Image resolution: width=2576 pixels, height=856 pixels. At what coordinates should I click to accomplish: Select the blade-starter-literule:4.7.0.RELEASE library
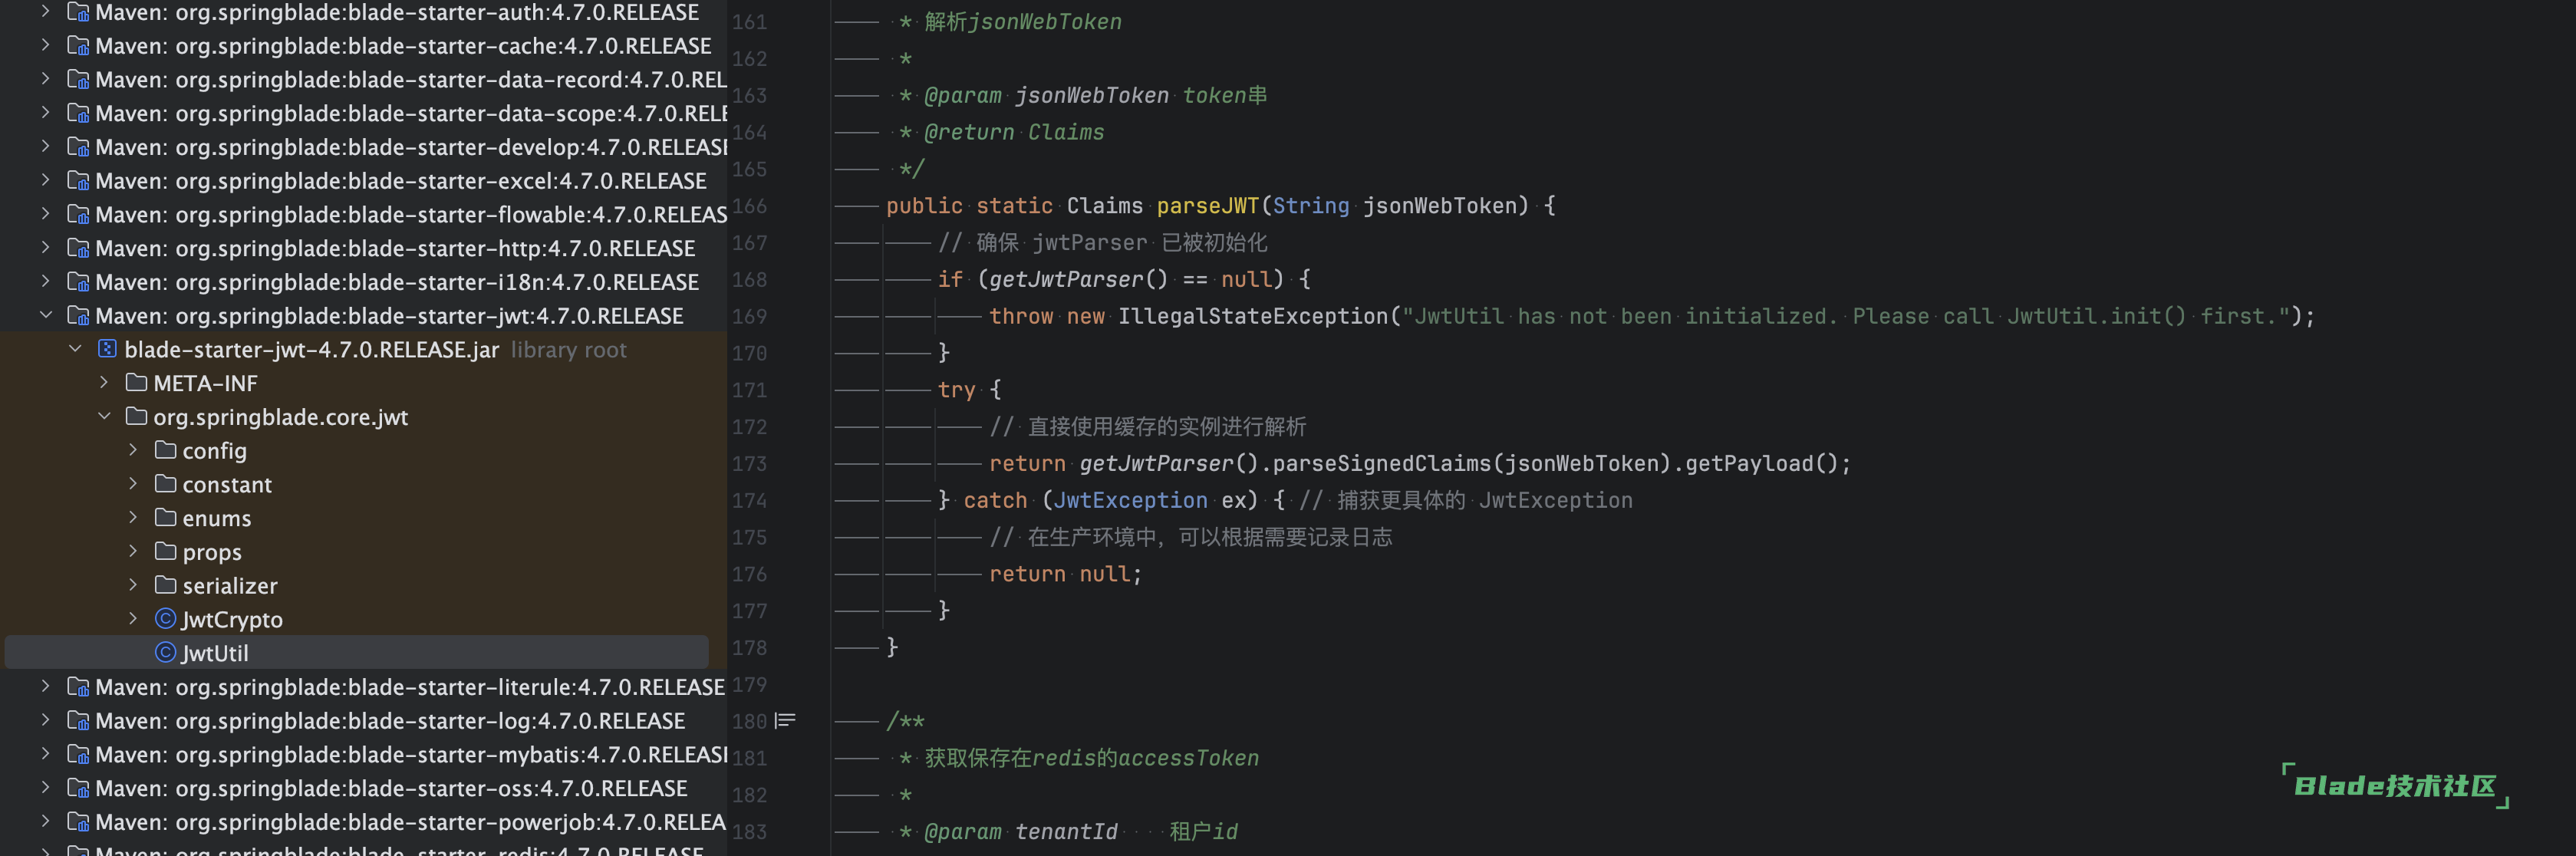coord(400,687)
